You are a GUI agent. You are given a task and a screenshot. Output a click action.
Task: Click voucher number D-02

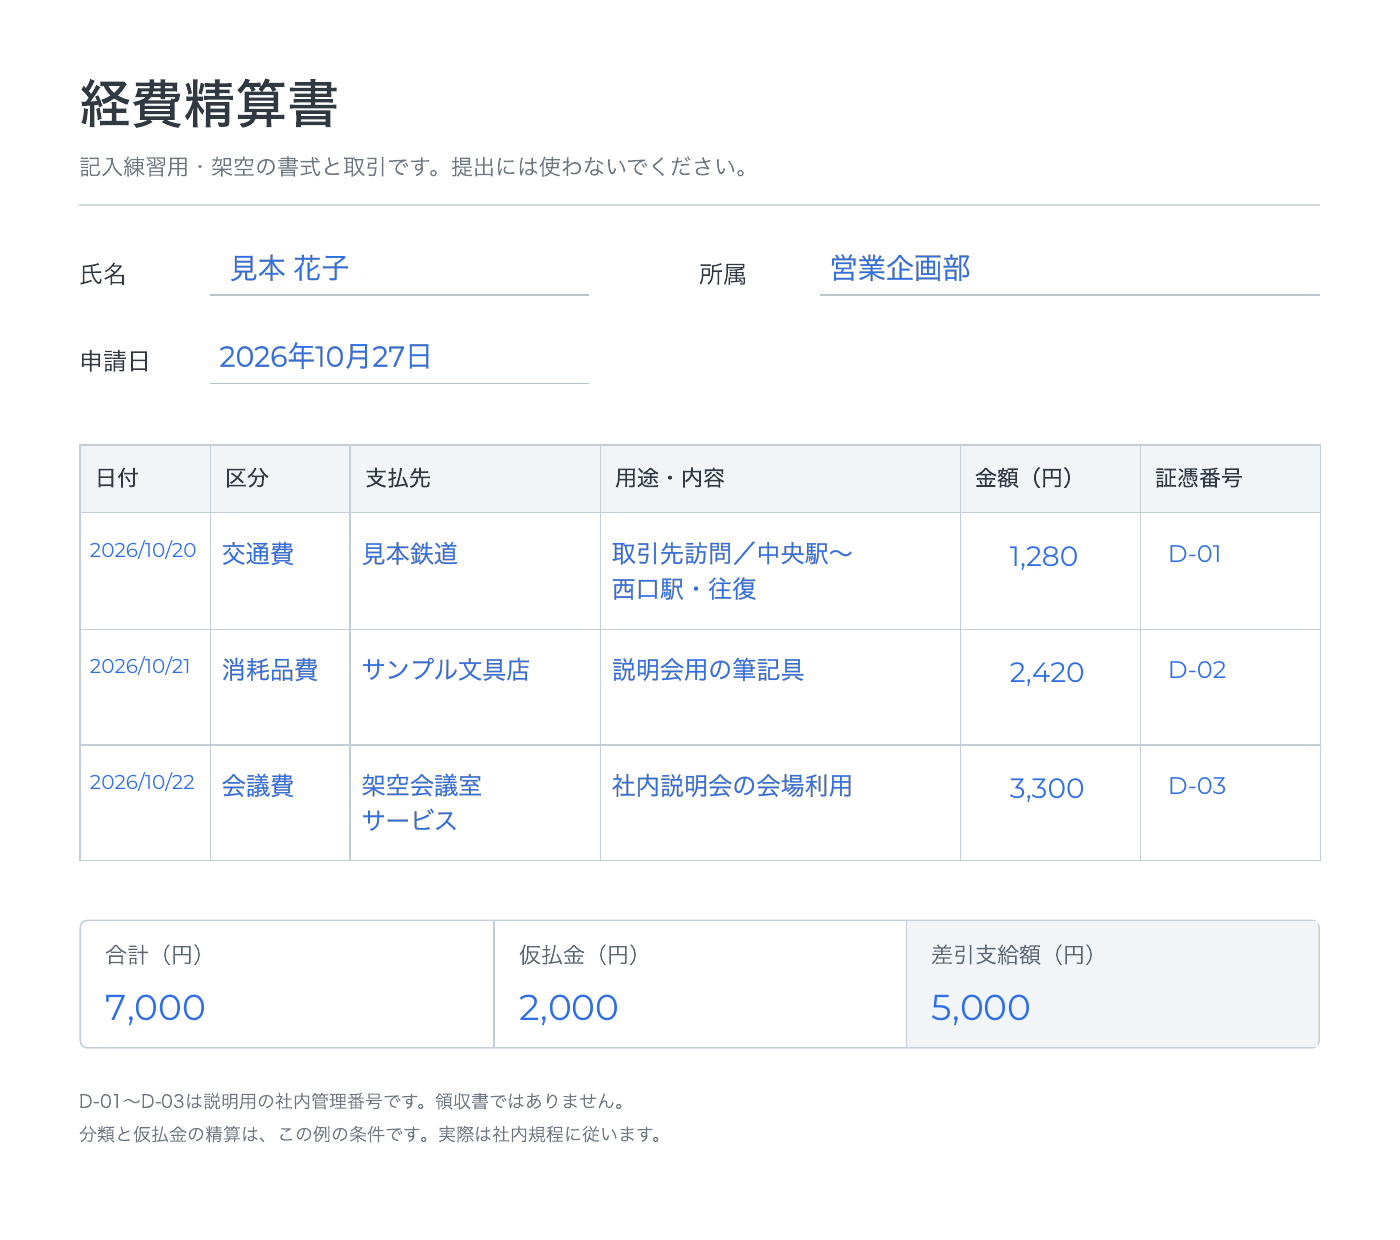pyautogui.click(x=1197, y=670)
